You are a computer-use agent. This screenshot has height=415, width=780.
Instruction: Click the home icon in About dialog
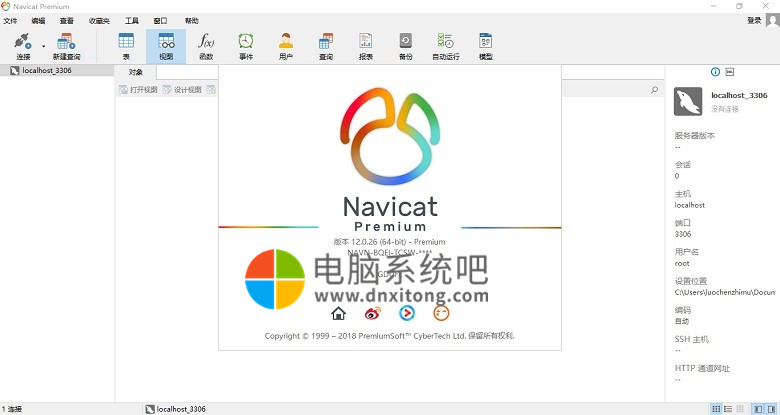pos(338,313)
